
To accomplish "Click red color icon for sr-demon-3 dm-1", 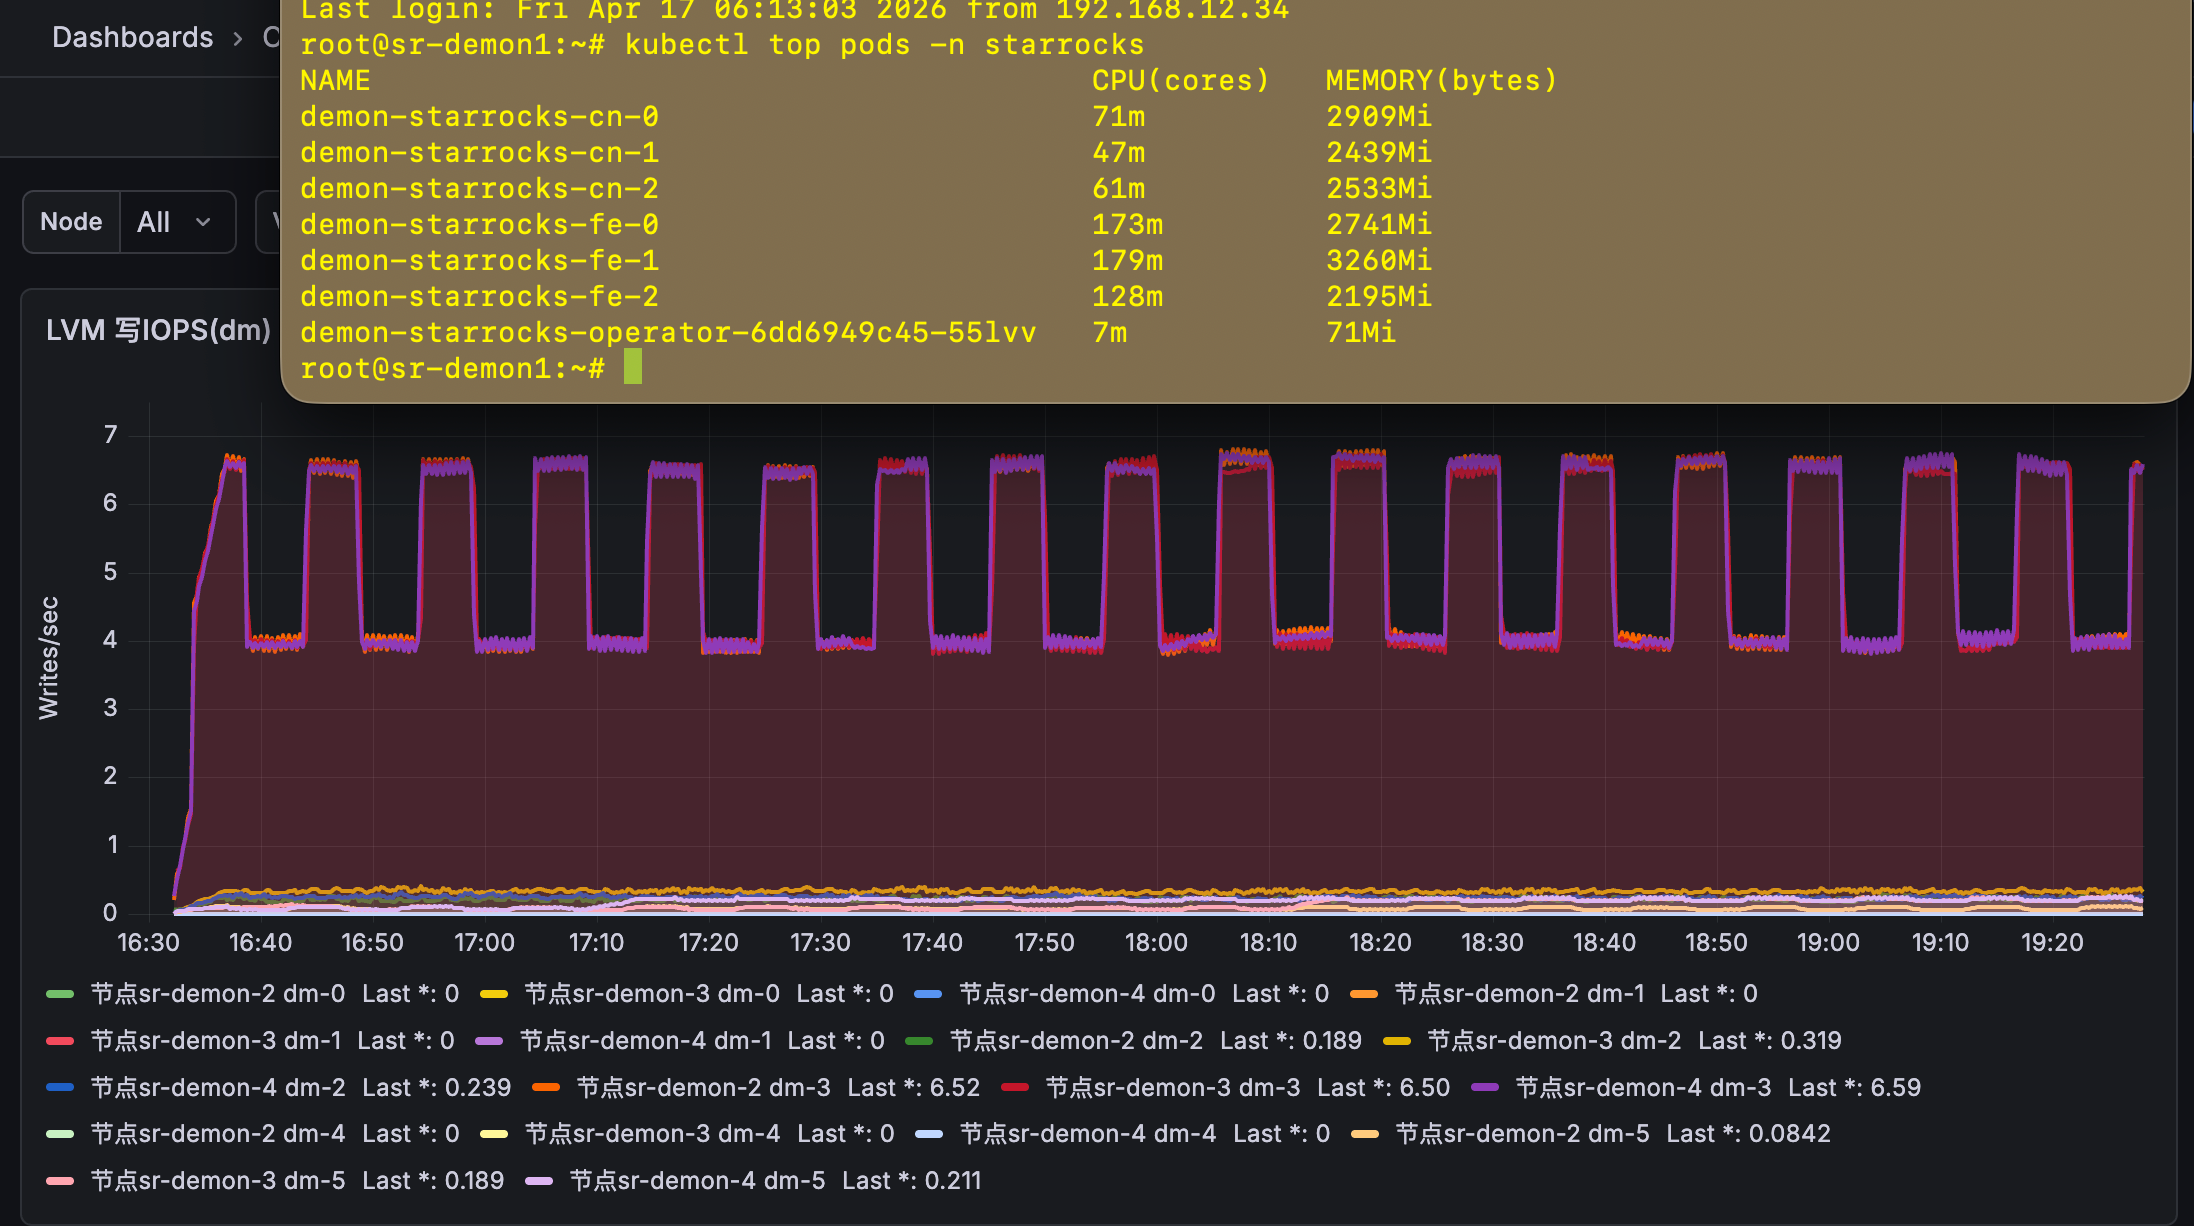I will point(60,1041).
